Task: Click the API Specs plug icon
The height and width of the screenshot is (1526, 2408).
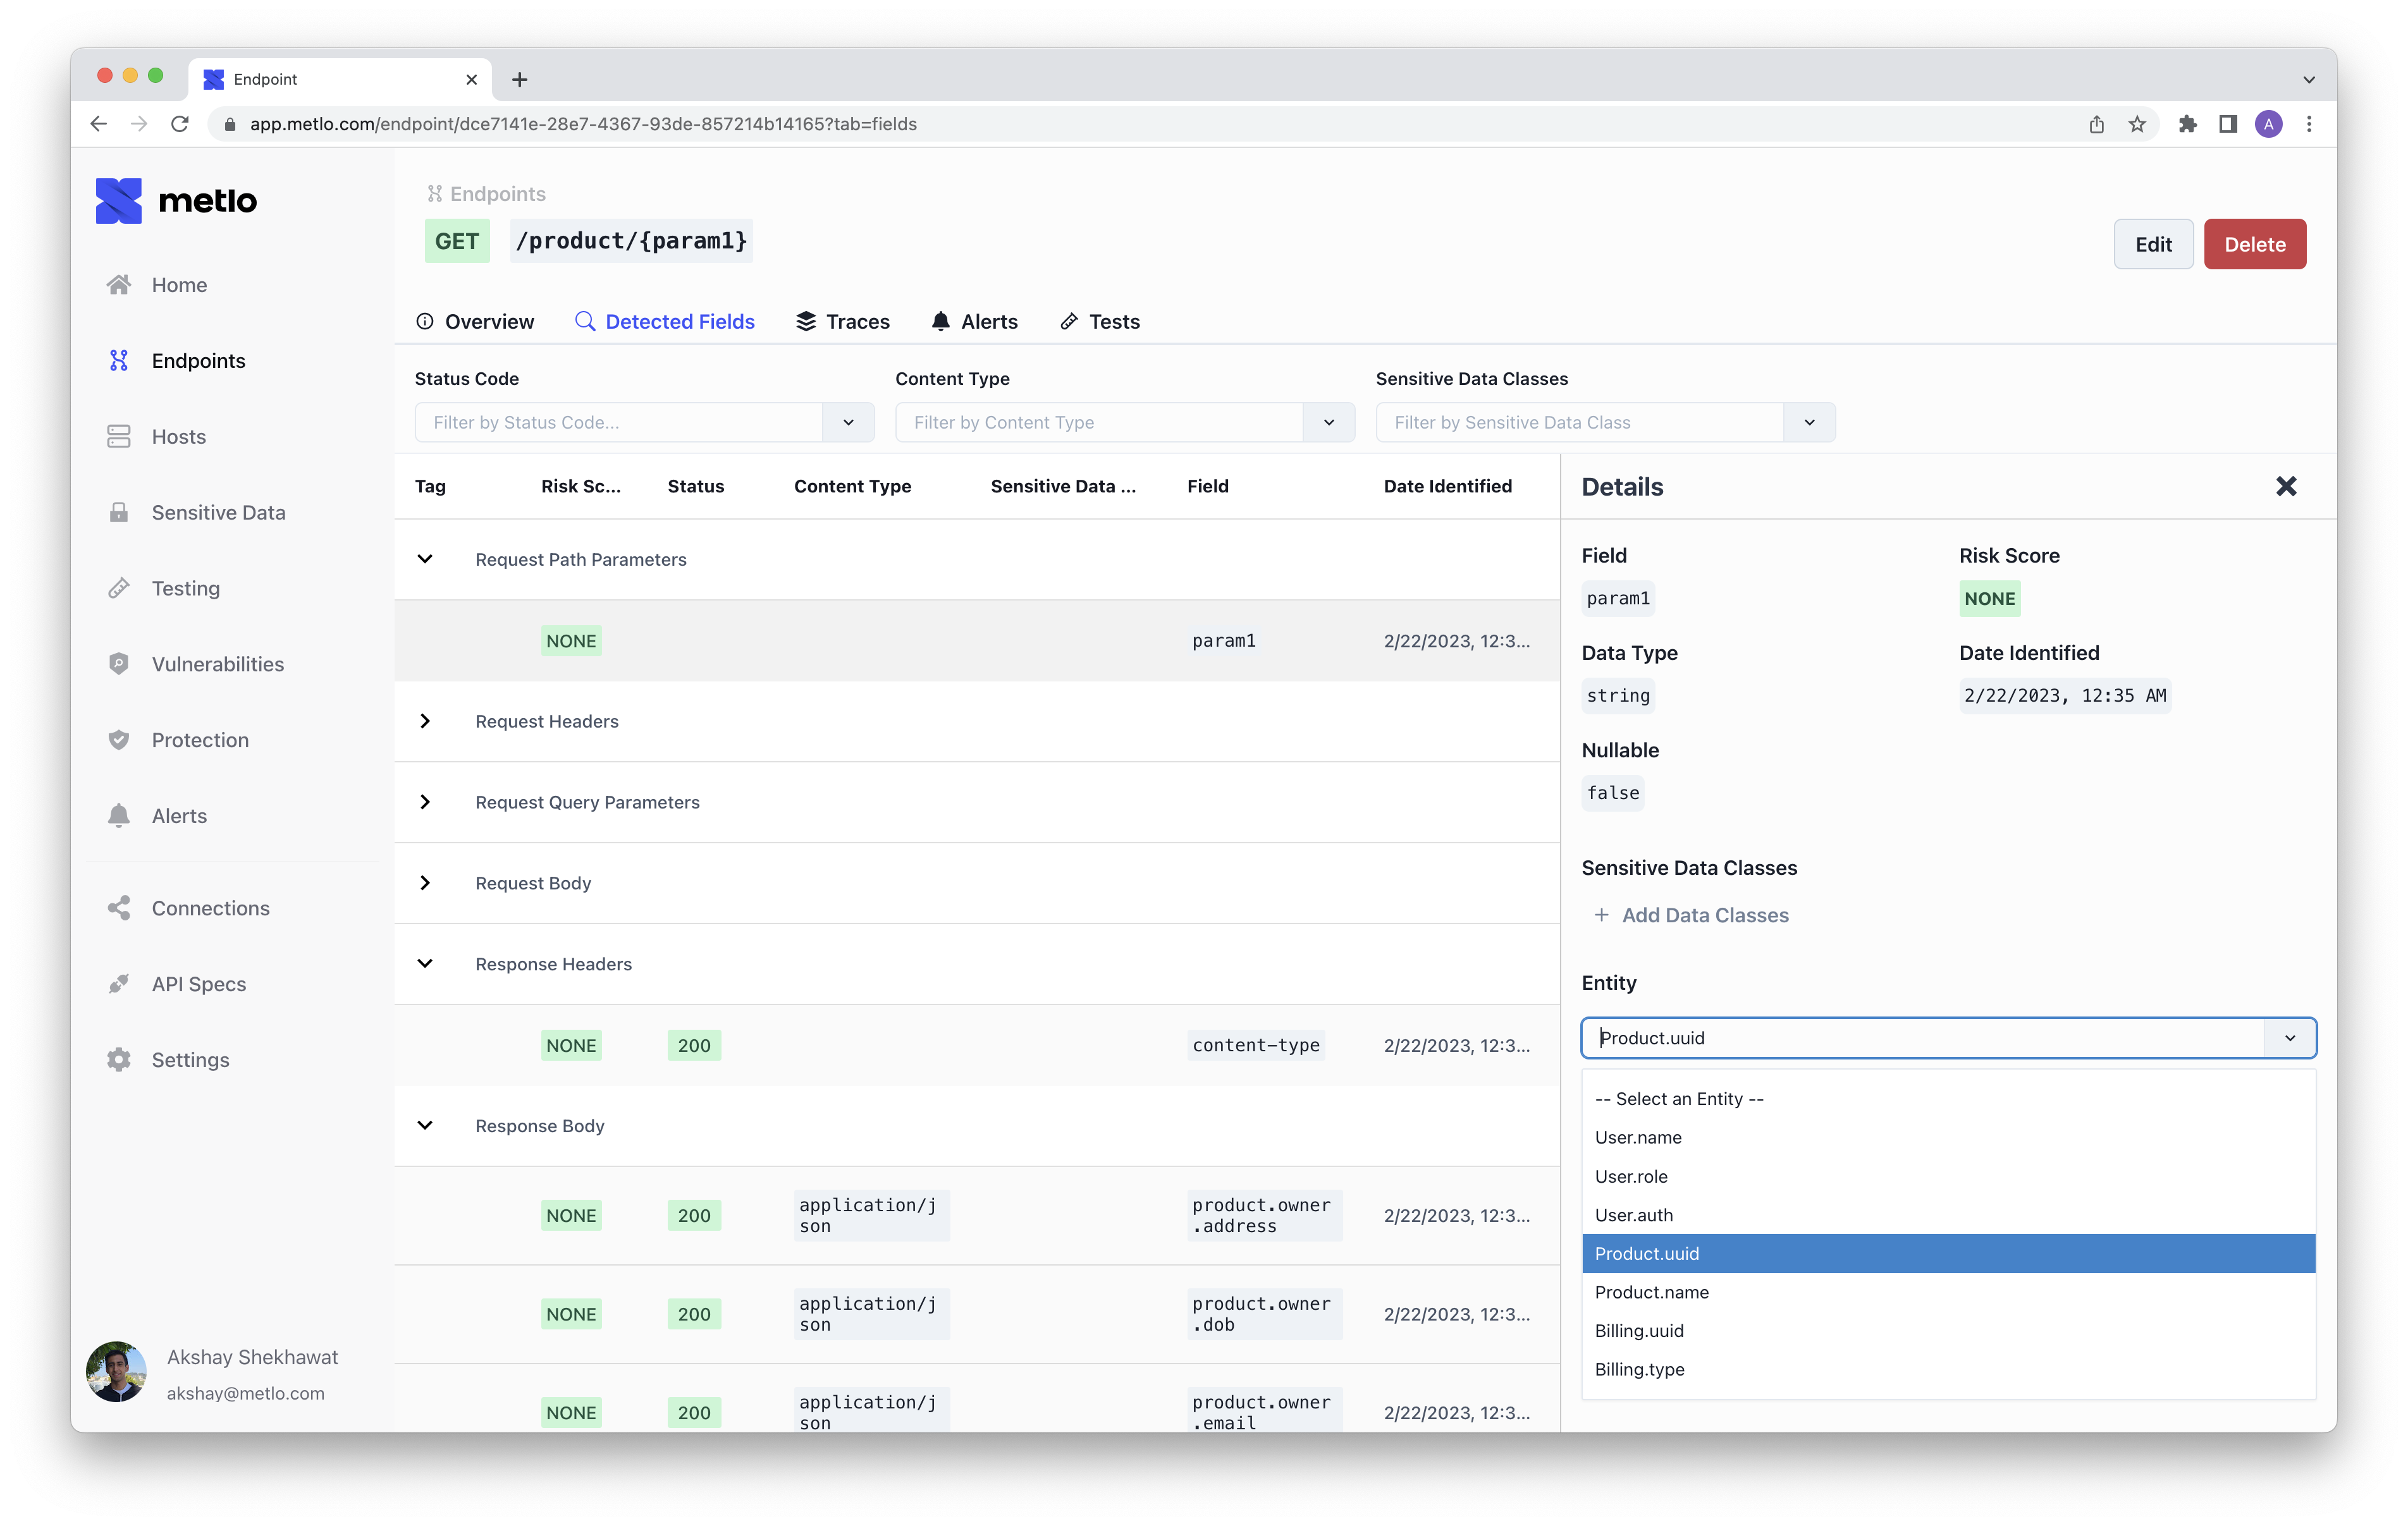Action: pyautogui.click(x=119, y=984)
